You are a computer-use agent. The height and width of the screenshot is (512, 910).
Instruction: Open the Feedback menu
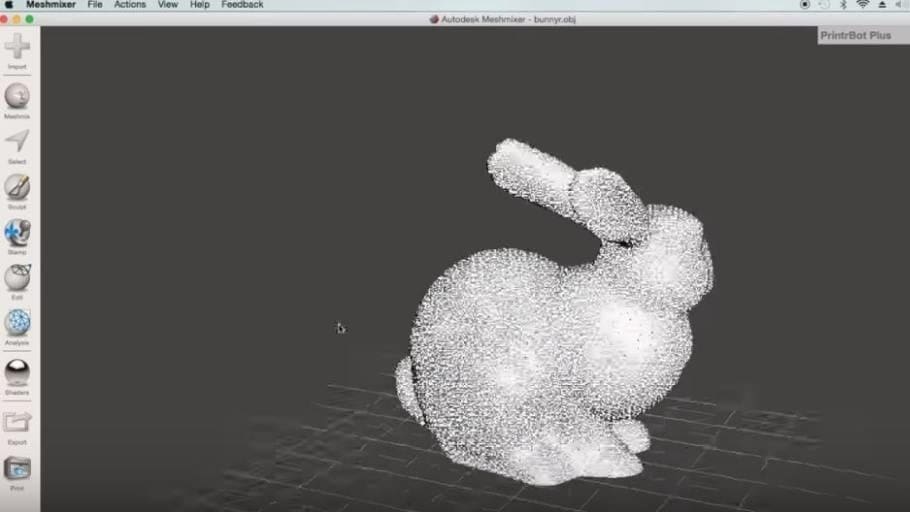(x=242, y=5)
